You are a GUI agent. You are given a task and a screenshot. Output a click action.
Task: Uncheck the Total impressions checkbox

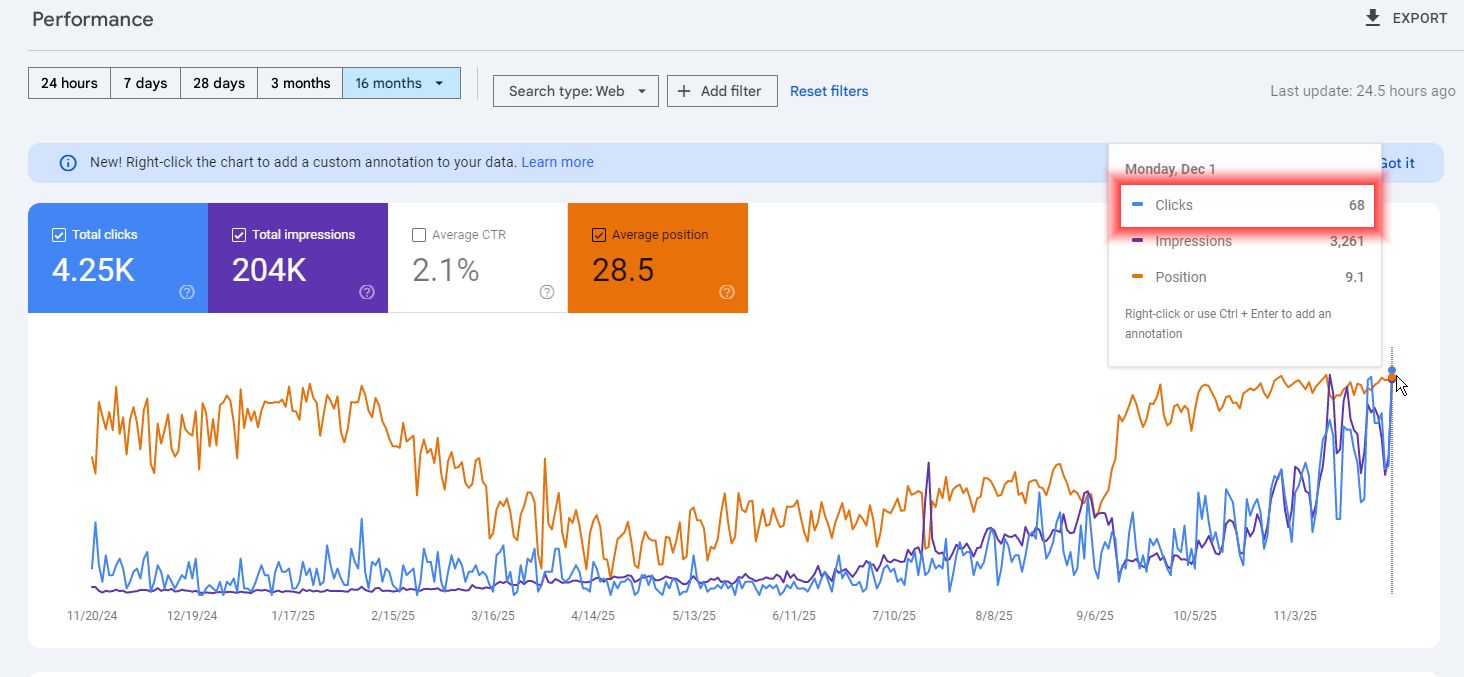239,235
